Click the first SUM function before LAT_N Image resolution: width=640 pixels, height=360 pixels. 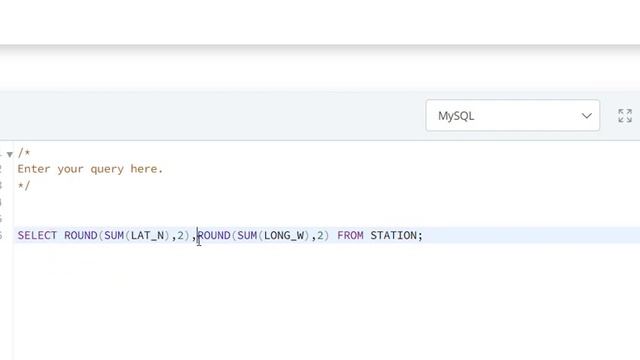tap(114, 236)
